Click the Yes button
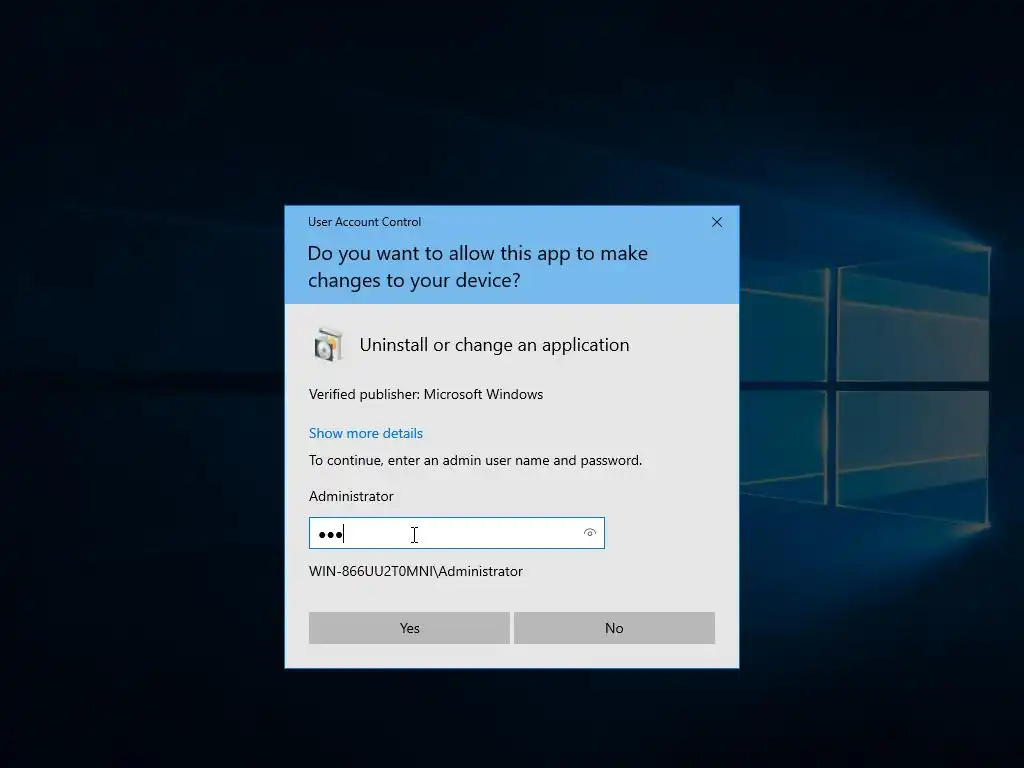The width and height of the screenshot is (1024, 768). 409,628
